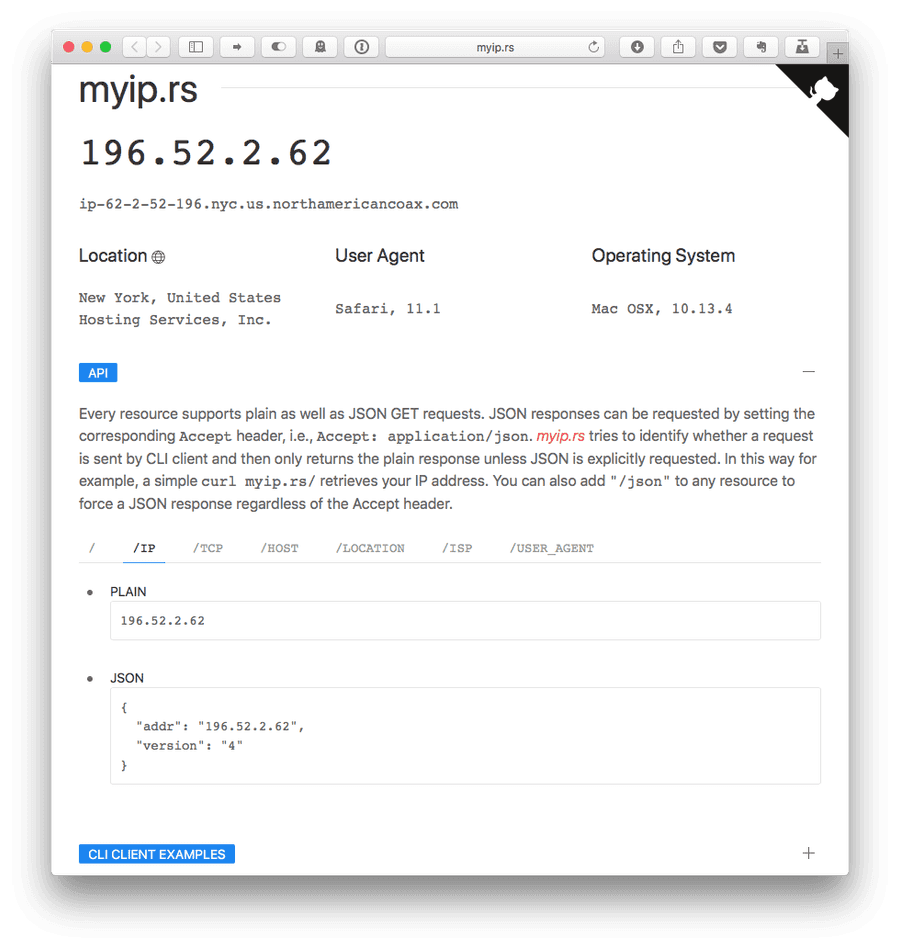The image size is (900, 949).
Task: Follow the red myip.rs link in text
Action: (x=560, y=436)
